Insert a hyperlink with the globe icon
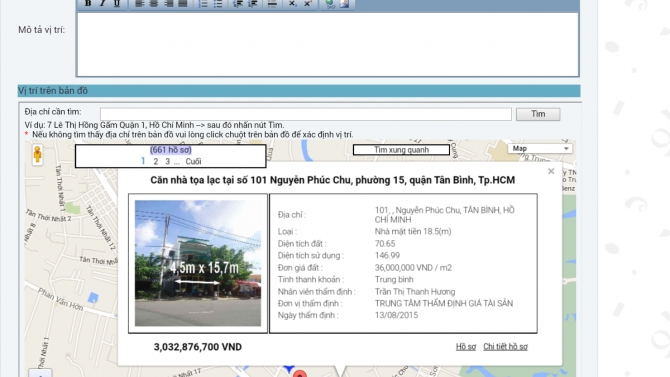The image size is (670, 377). [x=329, y=3]
